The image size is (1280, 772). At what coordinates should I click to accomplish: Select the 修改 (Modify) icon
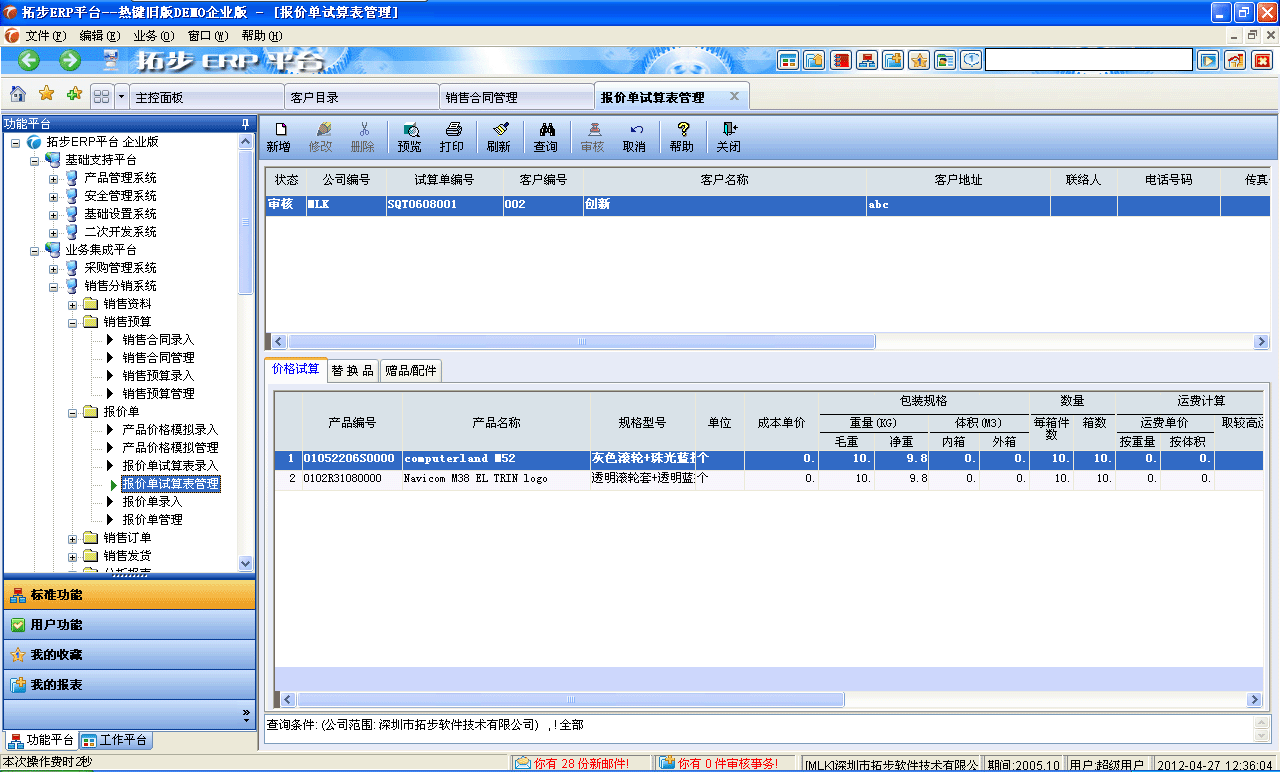tap(322, 137)
